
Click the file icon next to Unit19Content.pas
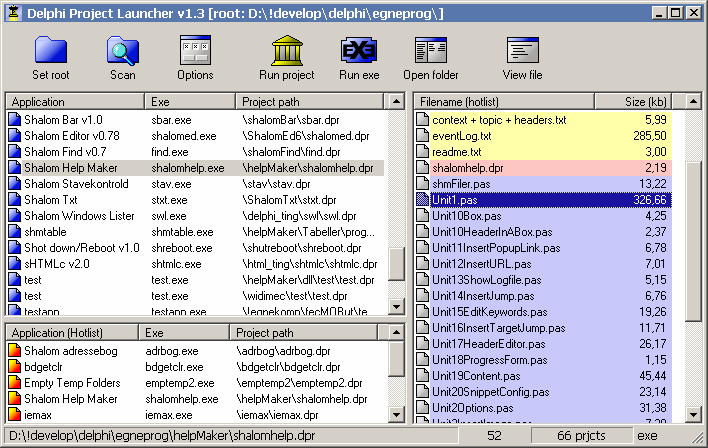(x=422, y=376)
